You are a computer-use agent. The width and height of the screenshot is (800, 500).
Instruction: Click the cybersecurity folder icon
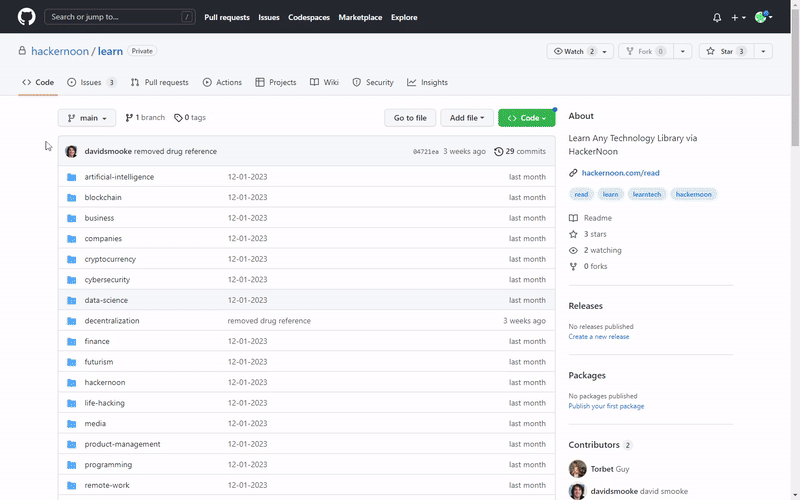[x=71, y=280]
